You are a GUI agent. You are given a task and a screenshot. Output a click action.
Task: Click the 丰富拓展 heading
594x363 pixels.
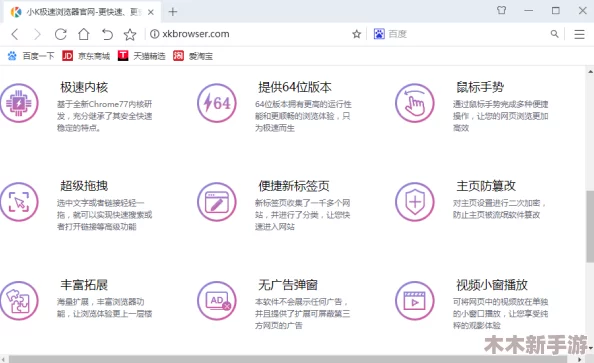click(84, 285)
